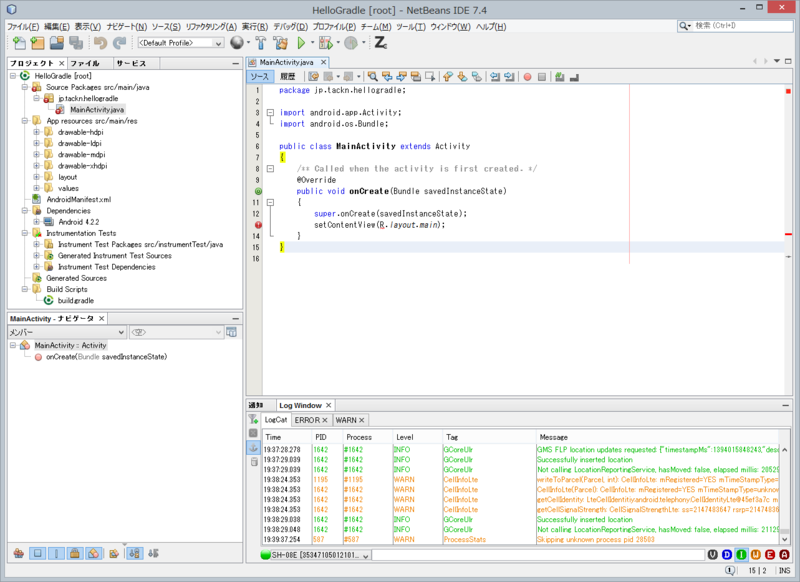Collapse the HelloGradle [root] node
The height and width of the screenshot is (582, 800).
point(13,76)
